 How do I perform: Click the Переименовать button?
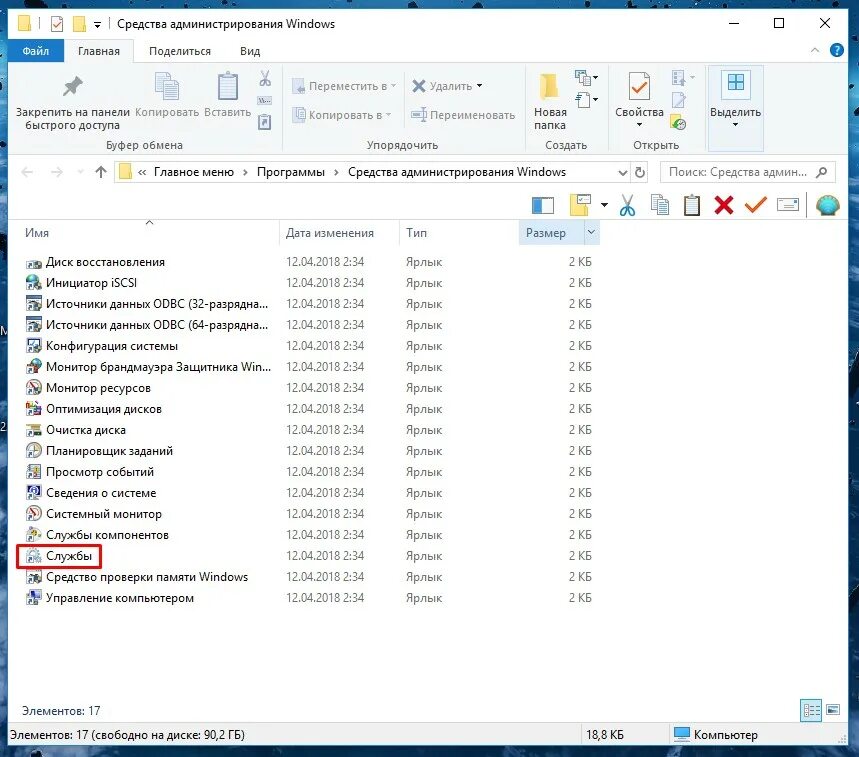coord(463,115)
